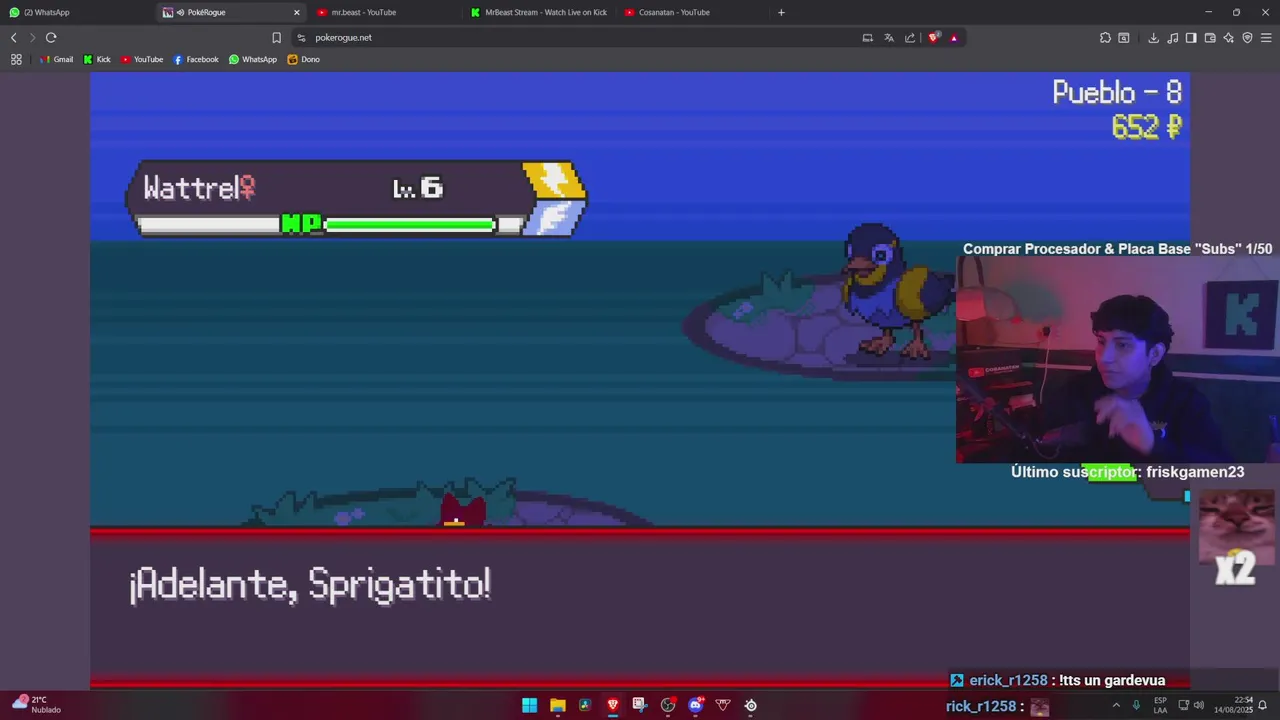Install app icon in address bar

867,38
